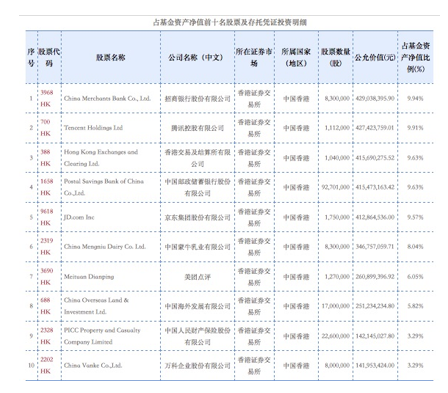448x393 pixels.
Task: Click percentage 8.04%
Action: 415,246
